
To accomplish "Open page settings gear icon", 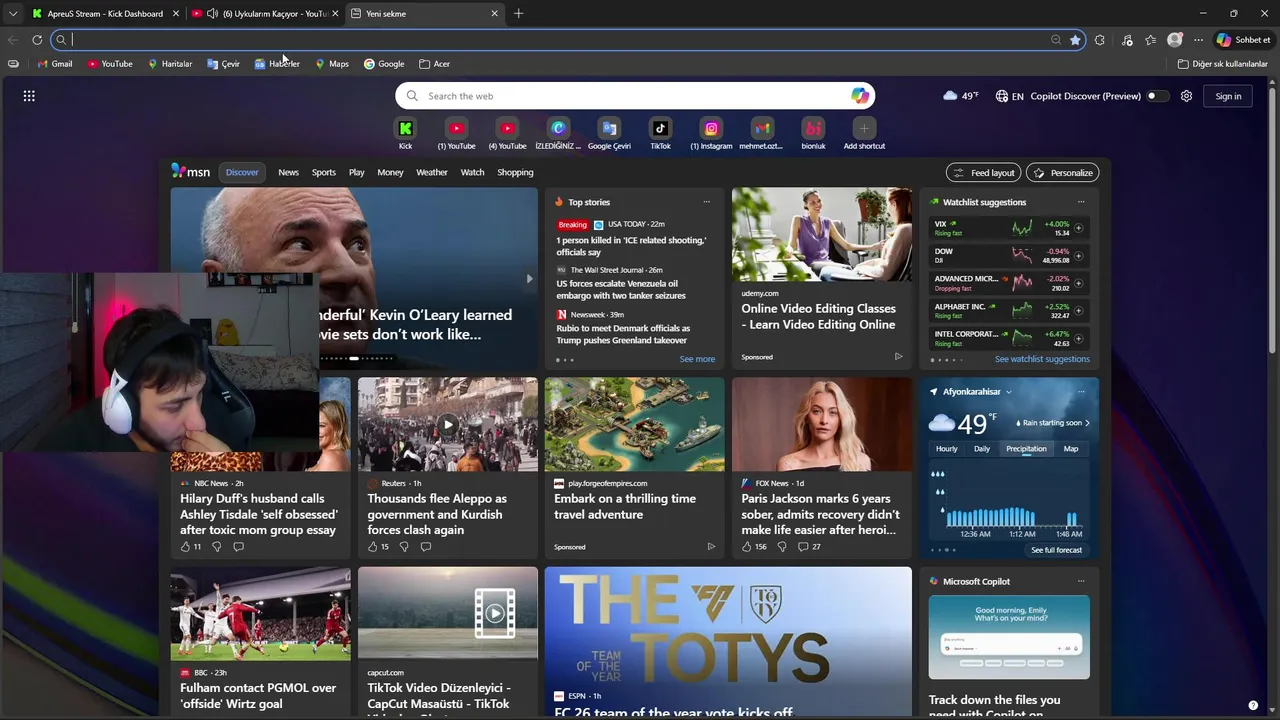I will click(x=1186, y=96).
